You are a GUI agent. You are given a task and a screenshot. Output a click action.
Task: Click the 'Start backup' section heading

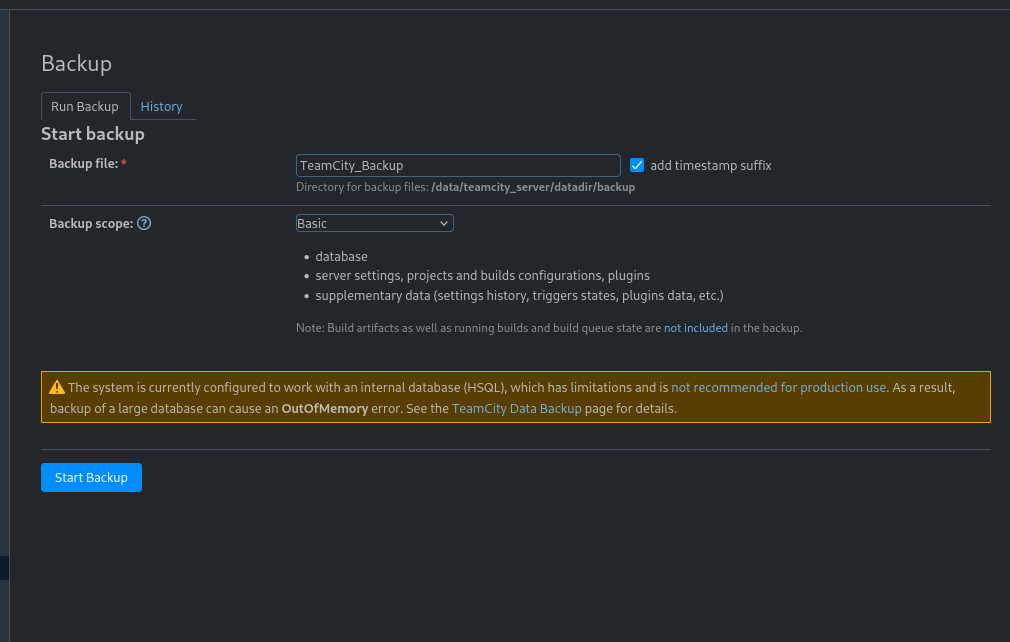coord(93,134)
